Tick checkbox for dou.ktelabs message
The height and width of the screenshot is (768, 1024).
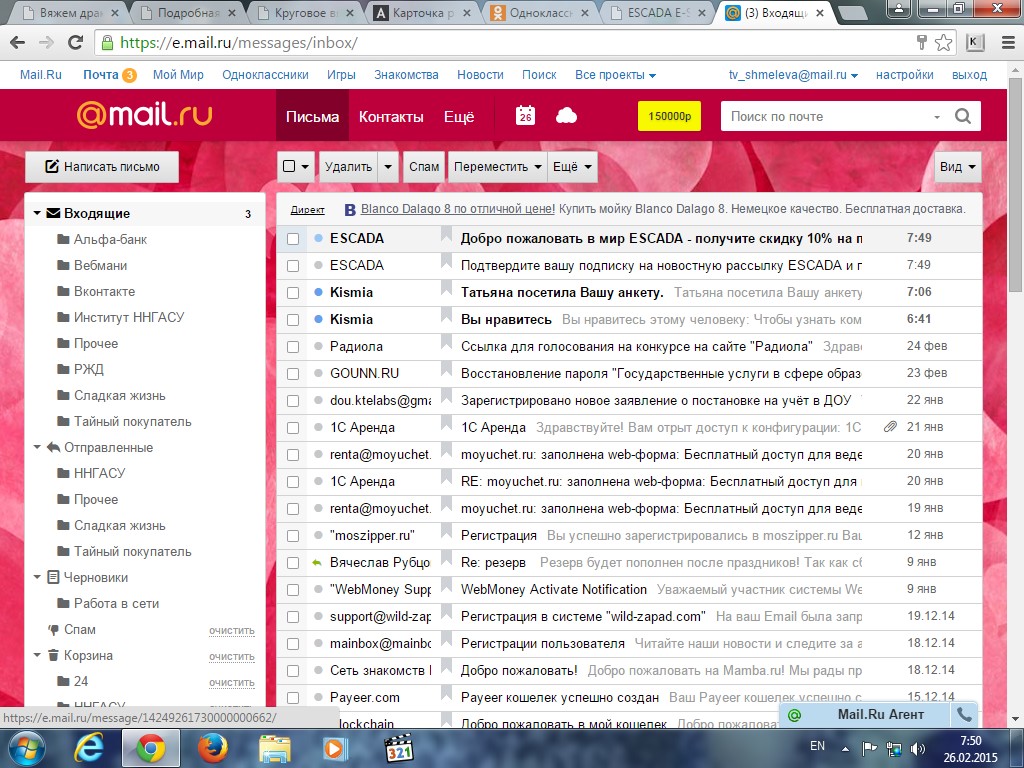[293, 401]
